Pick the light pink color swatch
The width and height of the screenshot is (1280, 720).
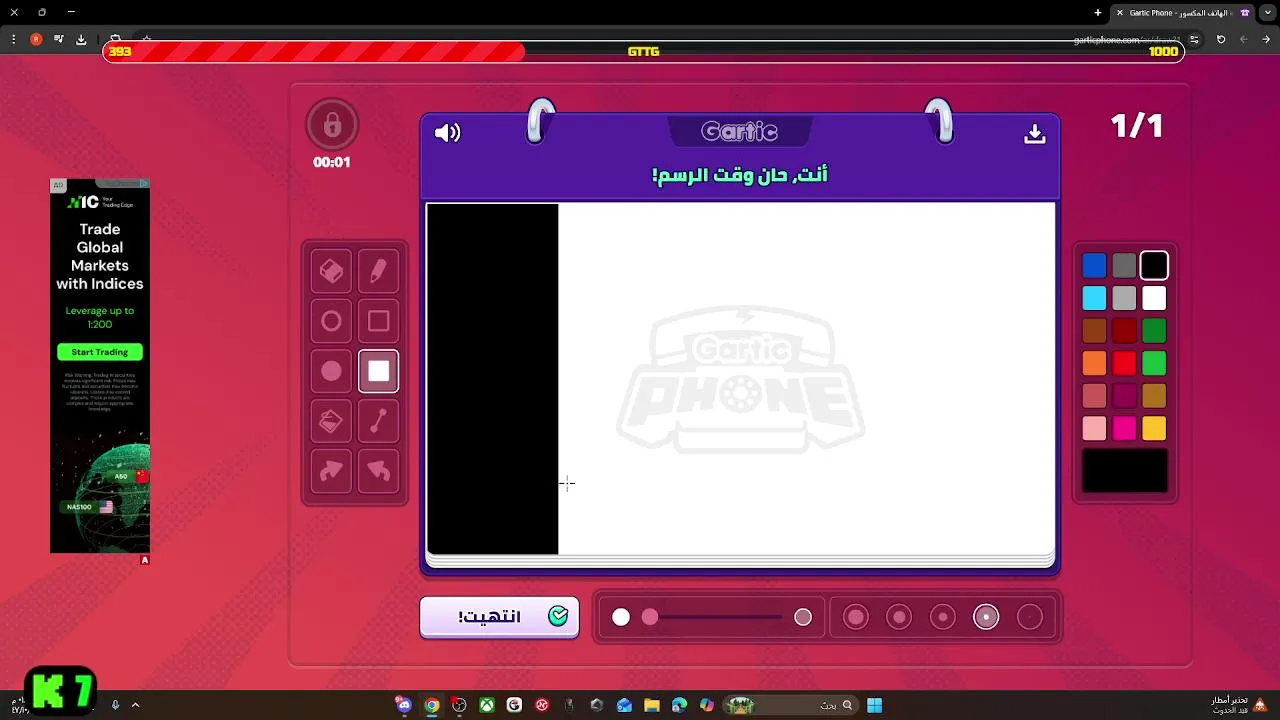1094,428
